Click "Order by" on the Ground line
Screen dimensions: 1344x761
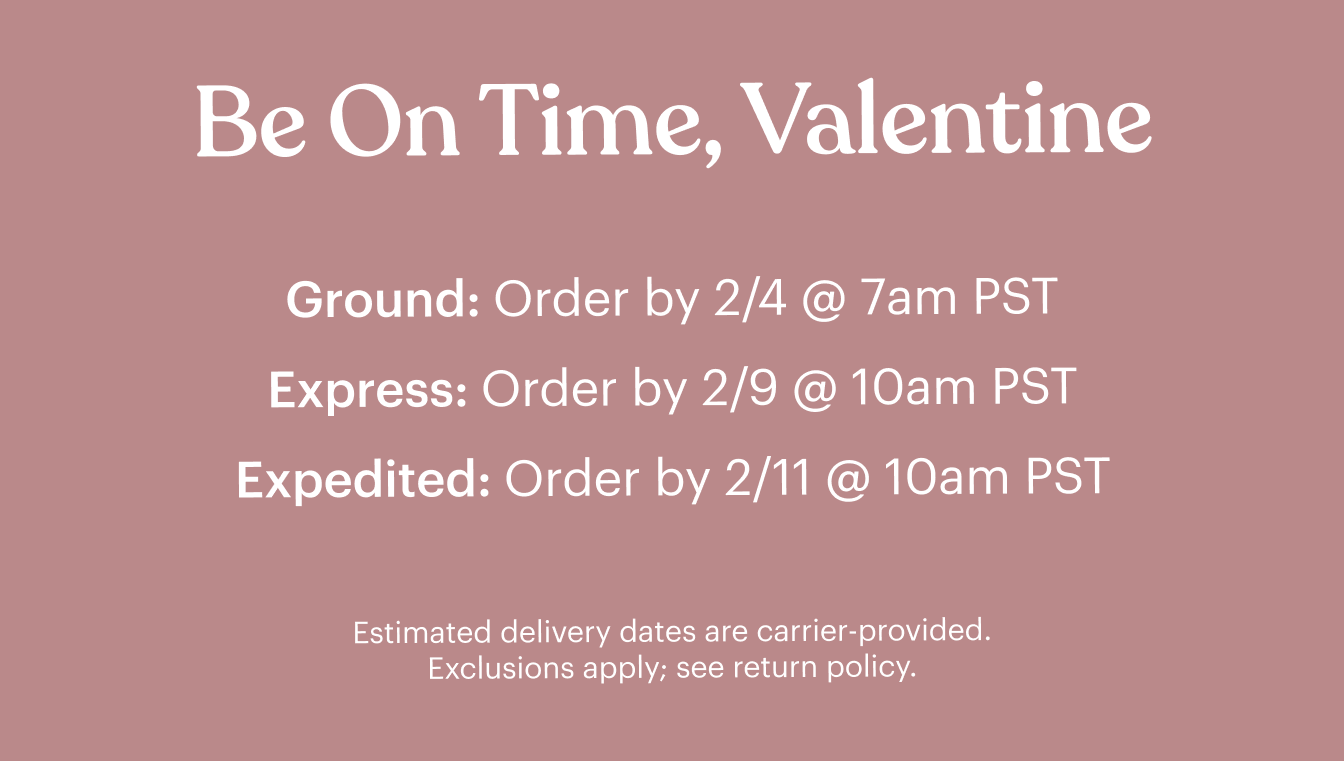coord(594,300)
